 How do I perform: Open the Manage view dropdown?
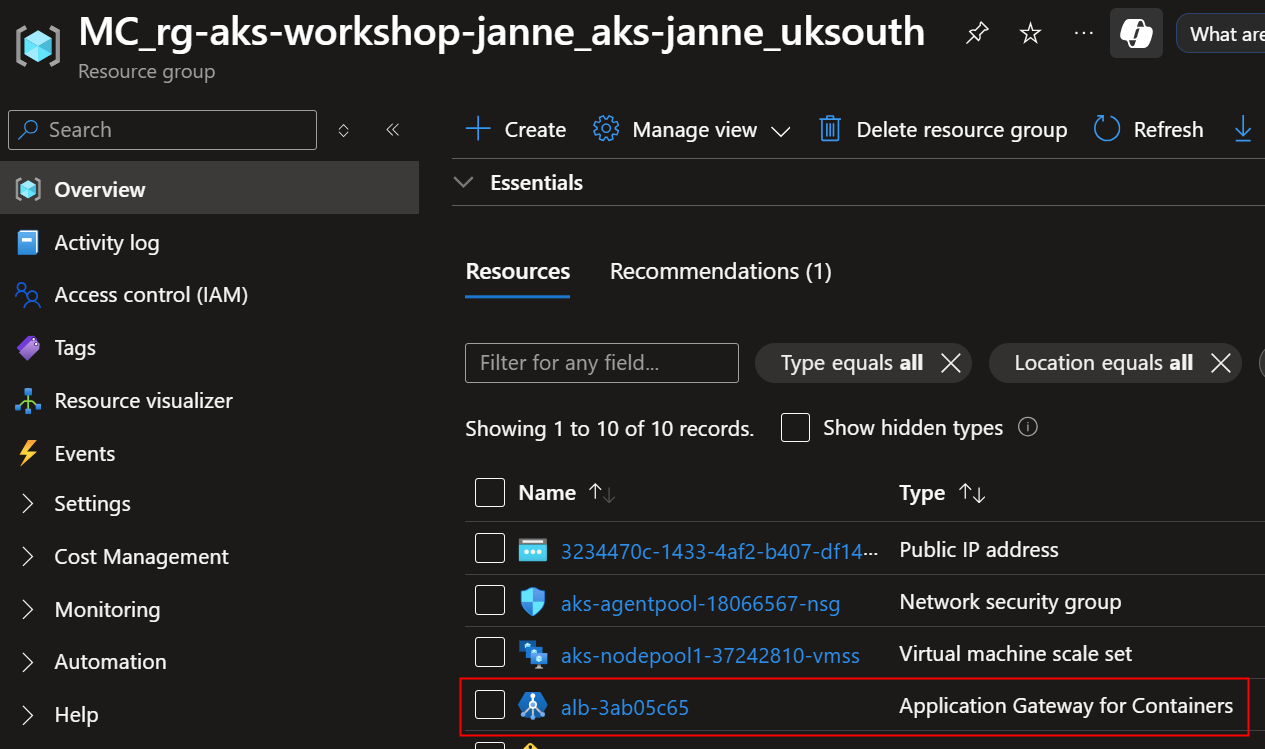[x=692, y=130]
